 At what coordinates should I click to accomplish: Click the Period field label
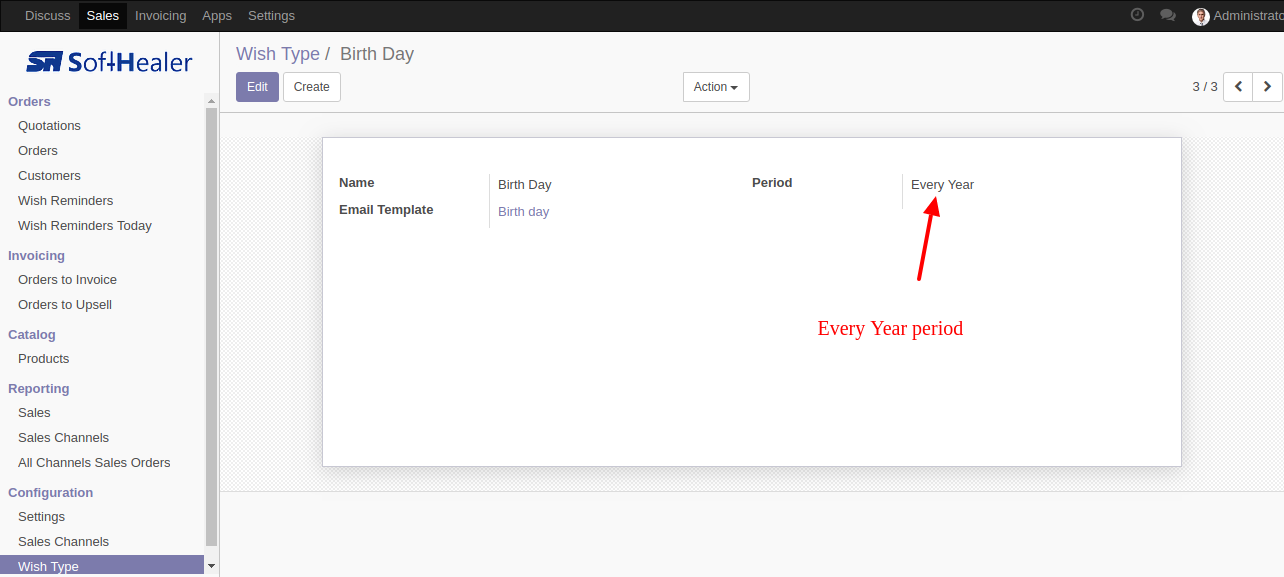coord(772,183)
